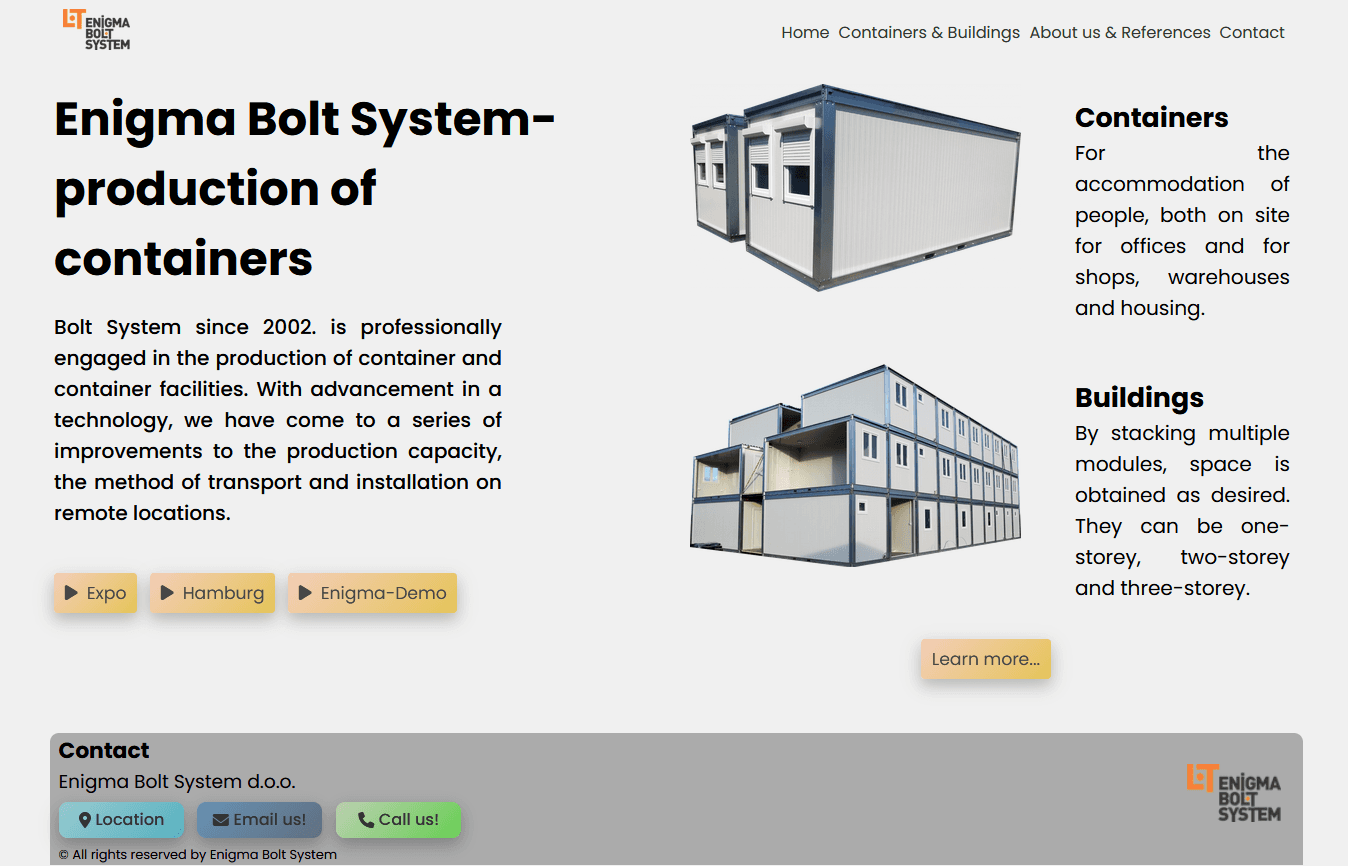Click the Hamburg button
Image resolution: width=1348 pixels, height=866 pixels.
pos(212,593)
